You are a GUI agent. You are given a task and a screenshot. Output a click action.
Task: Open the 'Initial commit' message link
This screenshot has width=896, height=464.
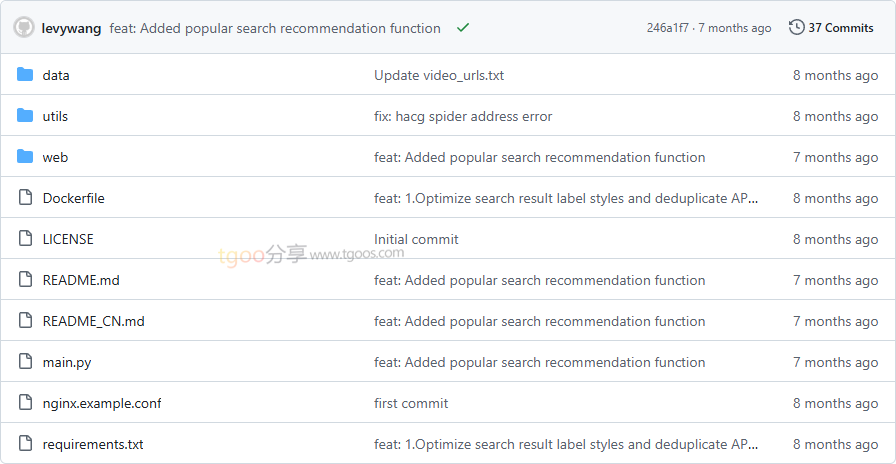pyautogui.click(x=416, y=239)
